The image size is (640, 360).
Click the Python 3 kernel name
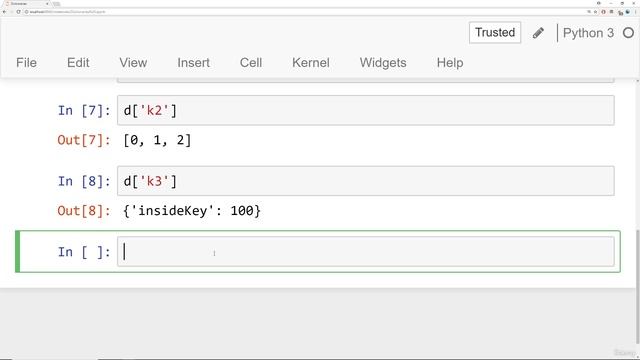588,33
